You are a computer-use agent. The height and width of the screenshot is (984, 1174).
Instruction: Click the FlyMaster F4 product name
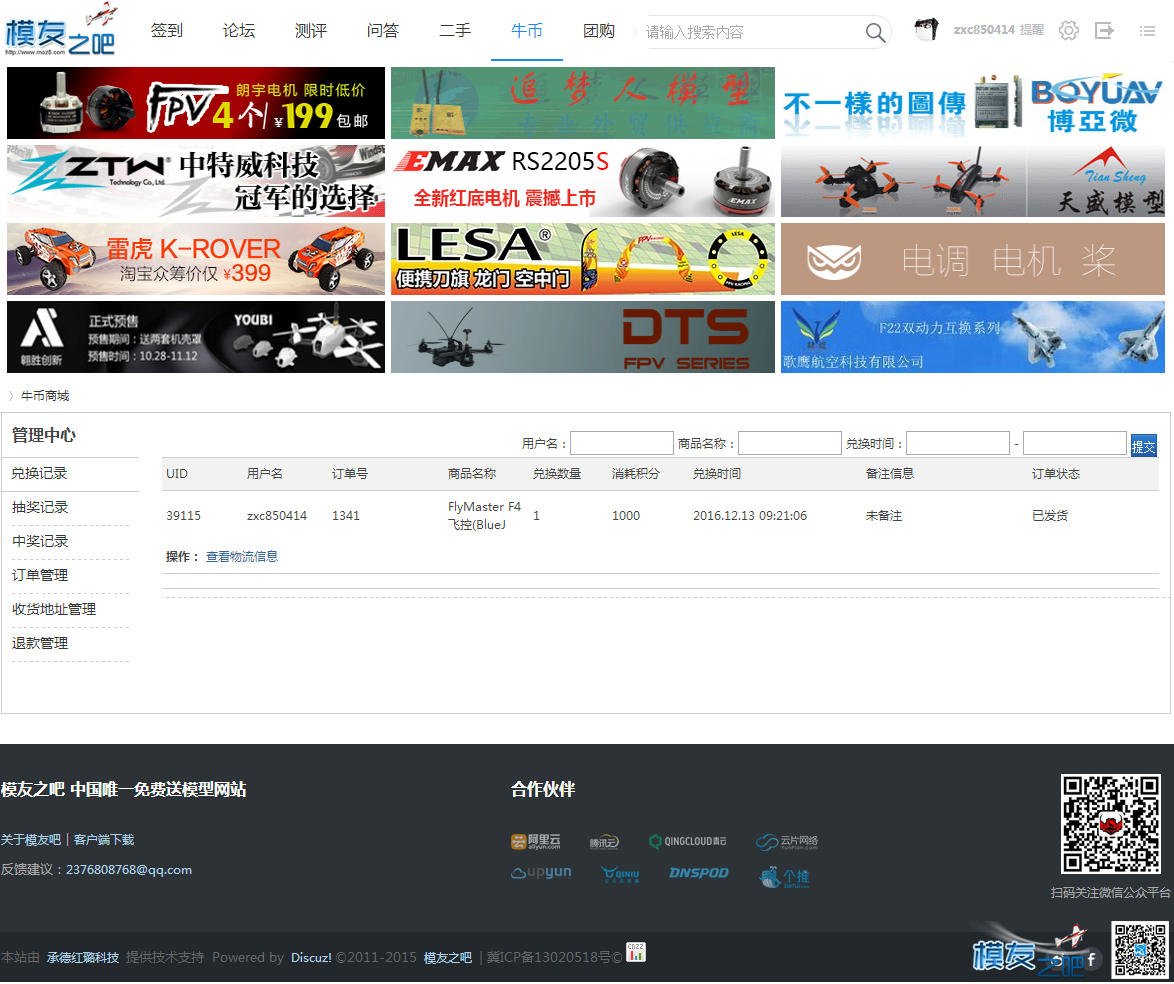click(484, 515)
